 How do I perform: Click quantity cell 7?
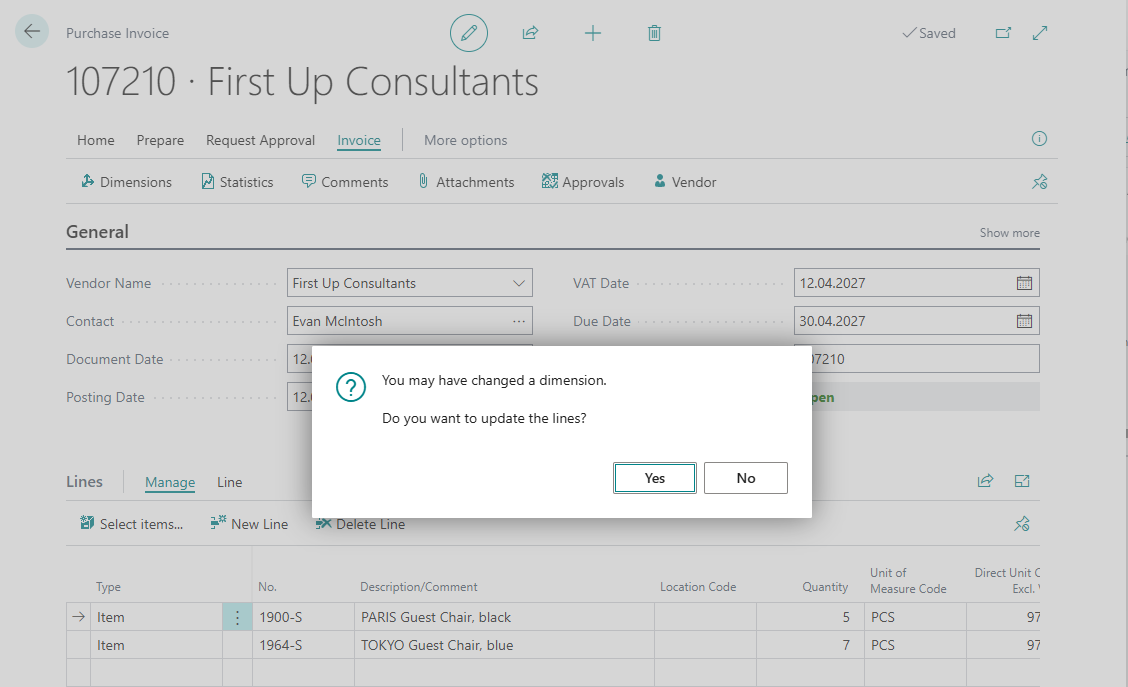tap(810, 645)
